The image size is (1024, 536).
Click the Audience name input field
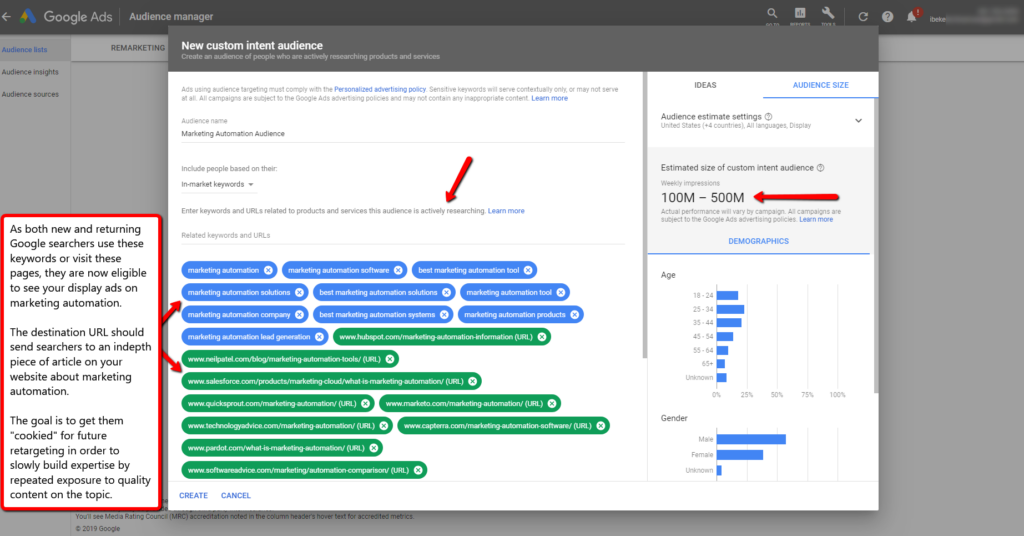(400, 133)
